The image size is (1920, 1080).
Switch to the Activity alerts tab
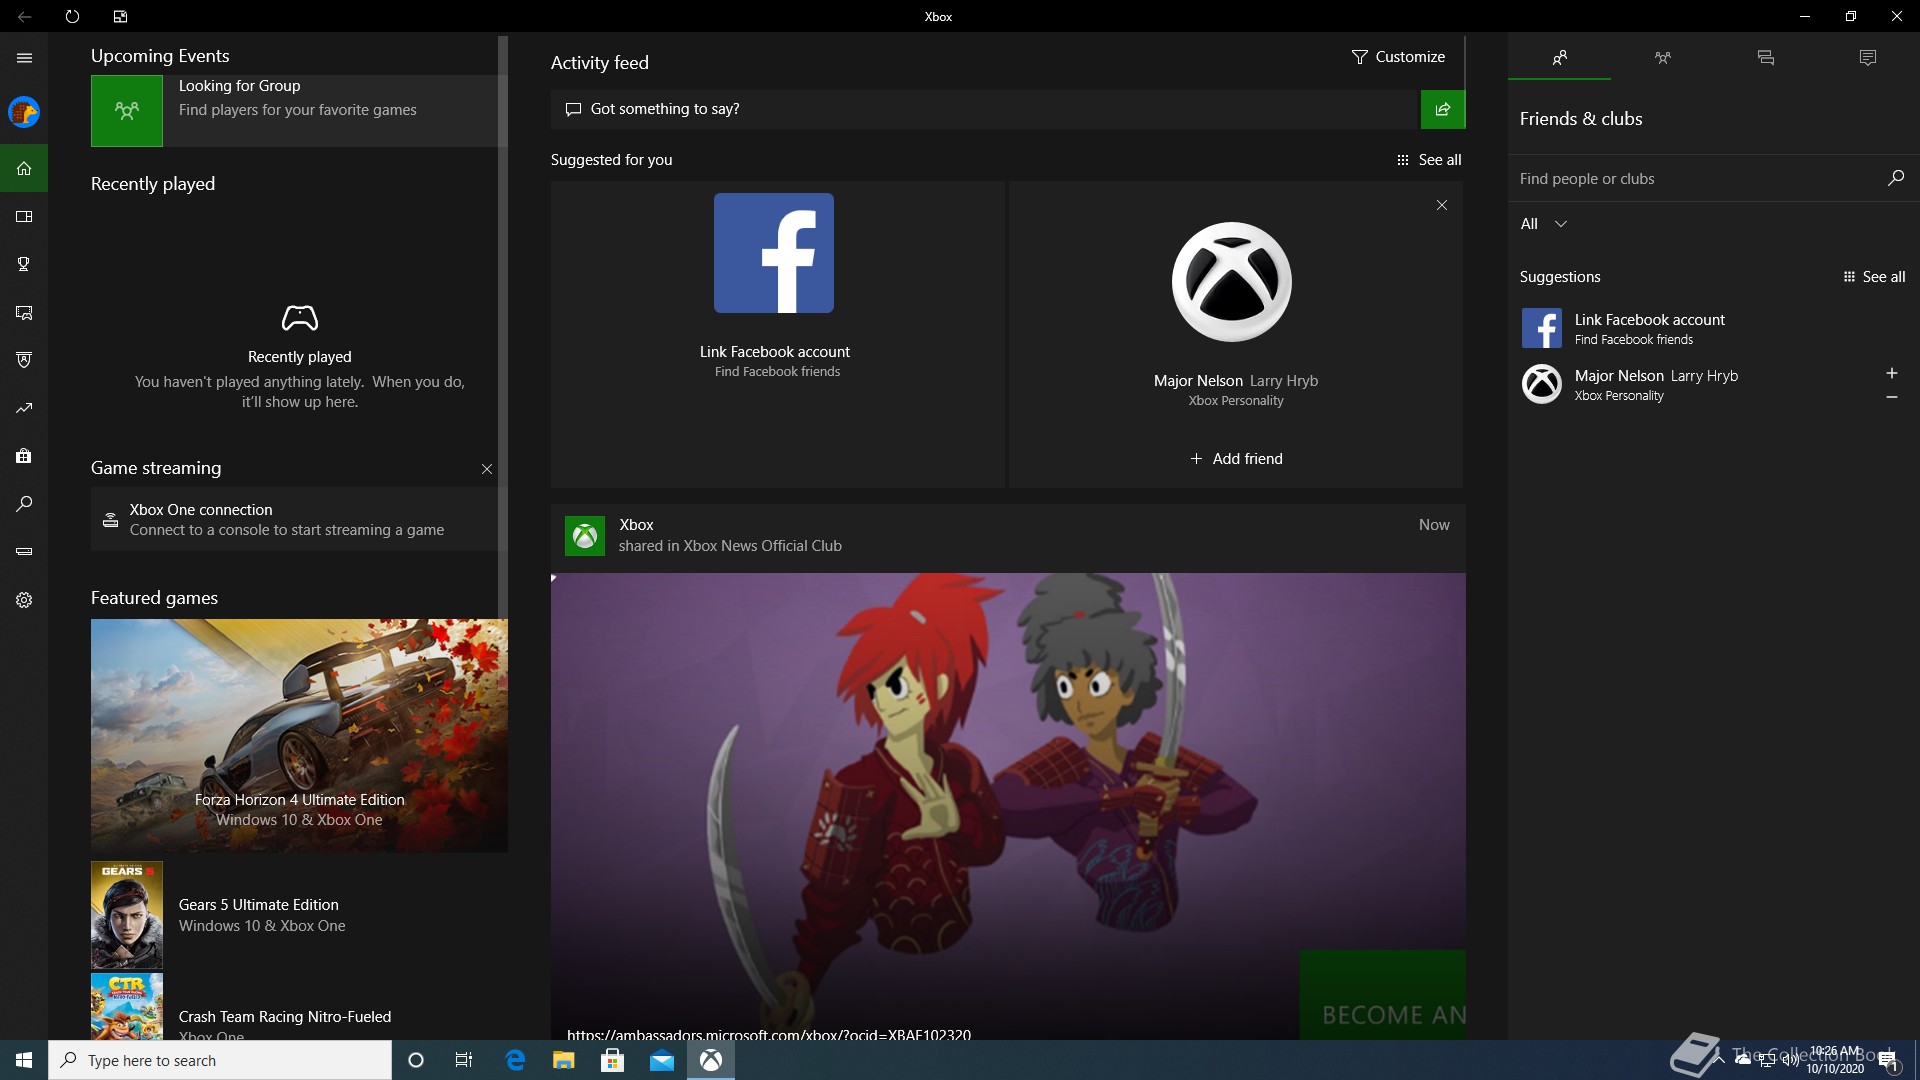click(1867, 58)
